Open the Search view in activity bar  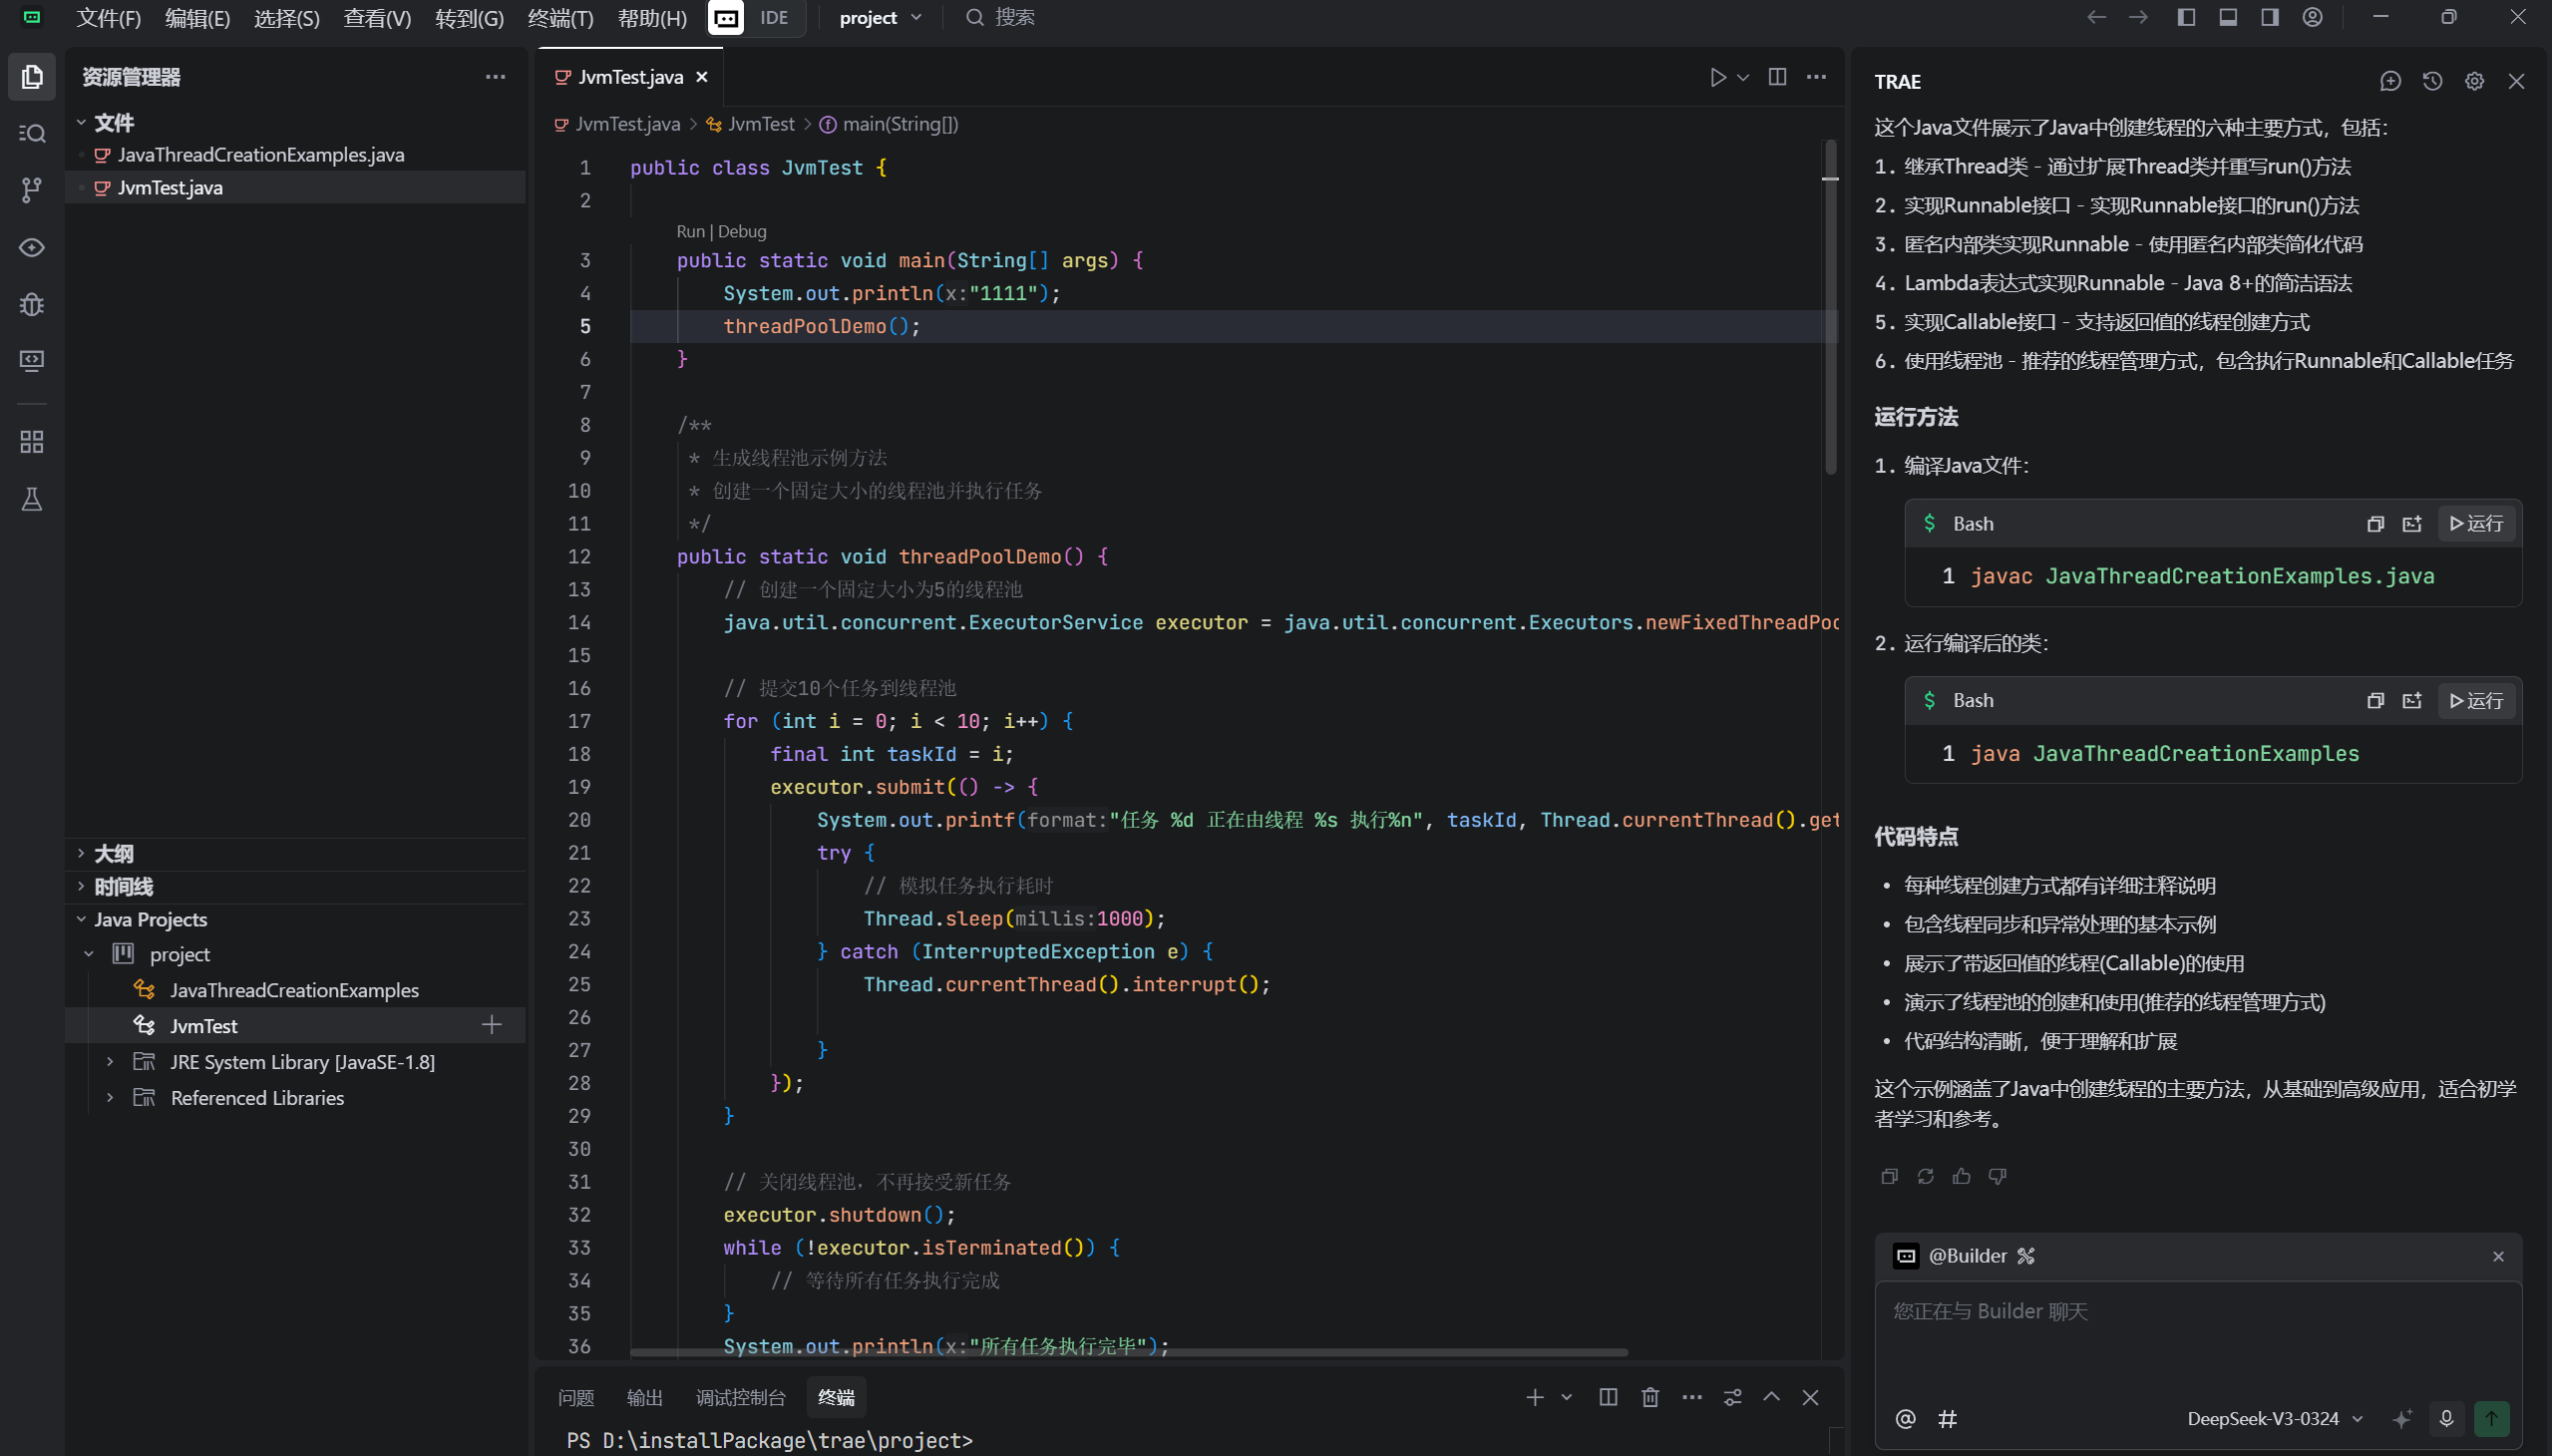coord(32,133)
